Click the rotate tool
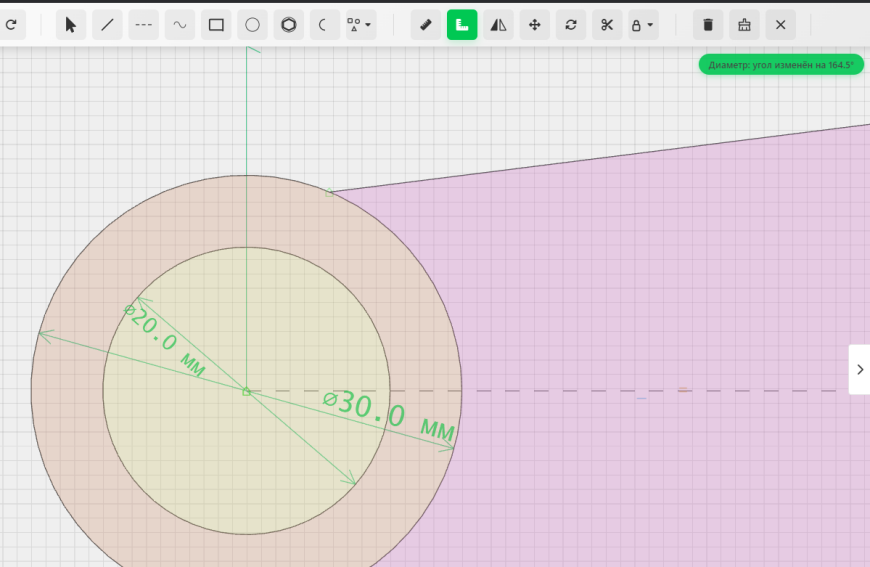The image size is (870, 567). click(571, 25)
